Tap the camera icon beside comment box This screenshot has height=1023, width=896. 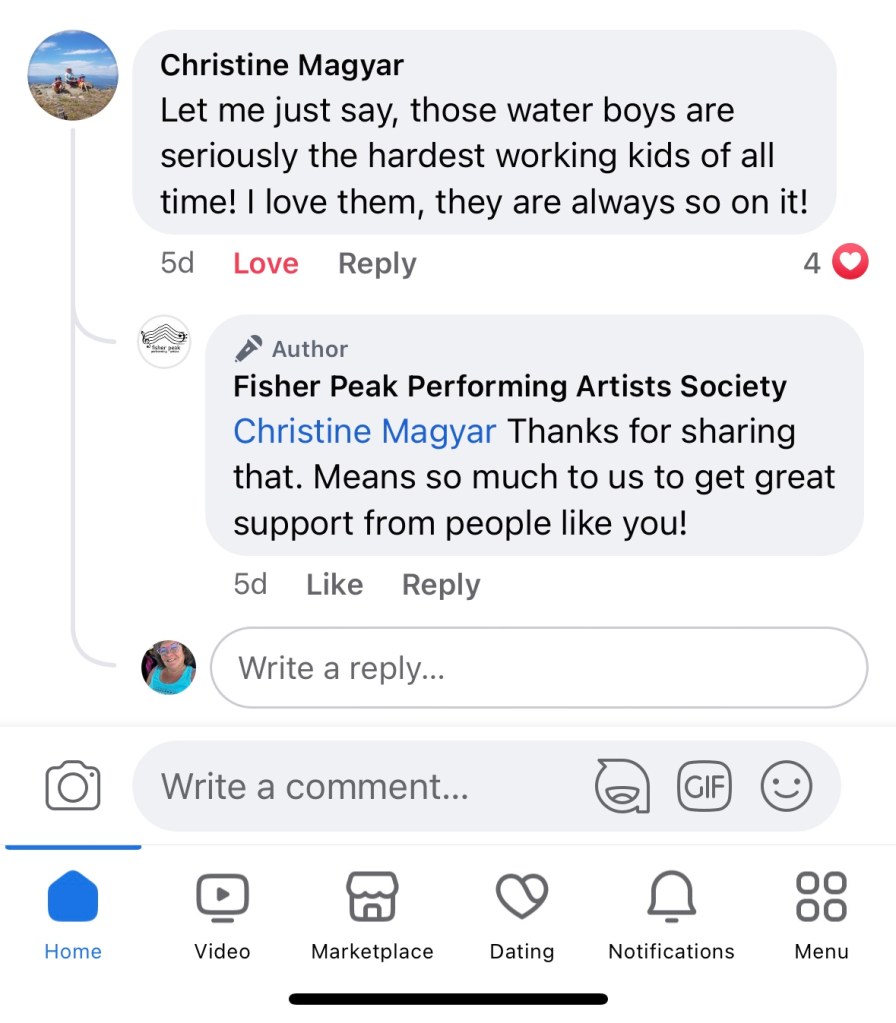point(73,786)
